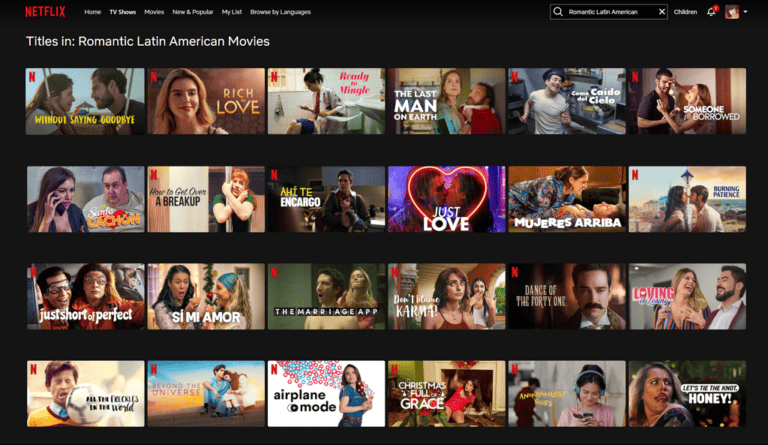
Task: Open the TV Shows section
Action: click(x=122, y=12)
